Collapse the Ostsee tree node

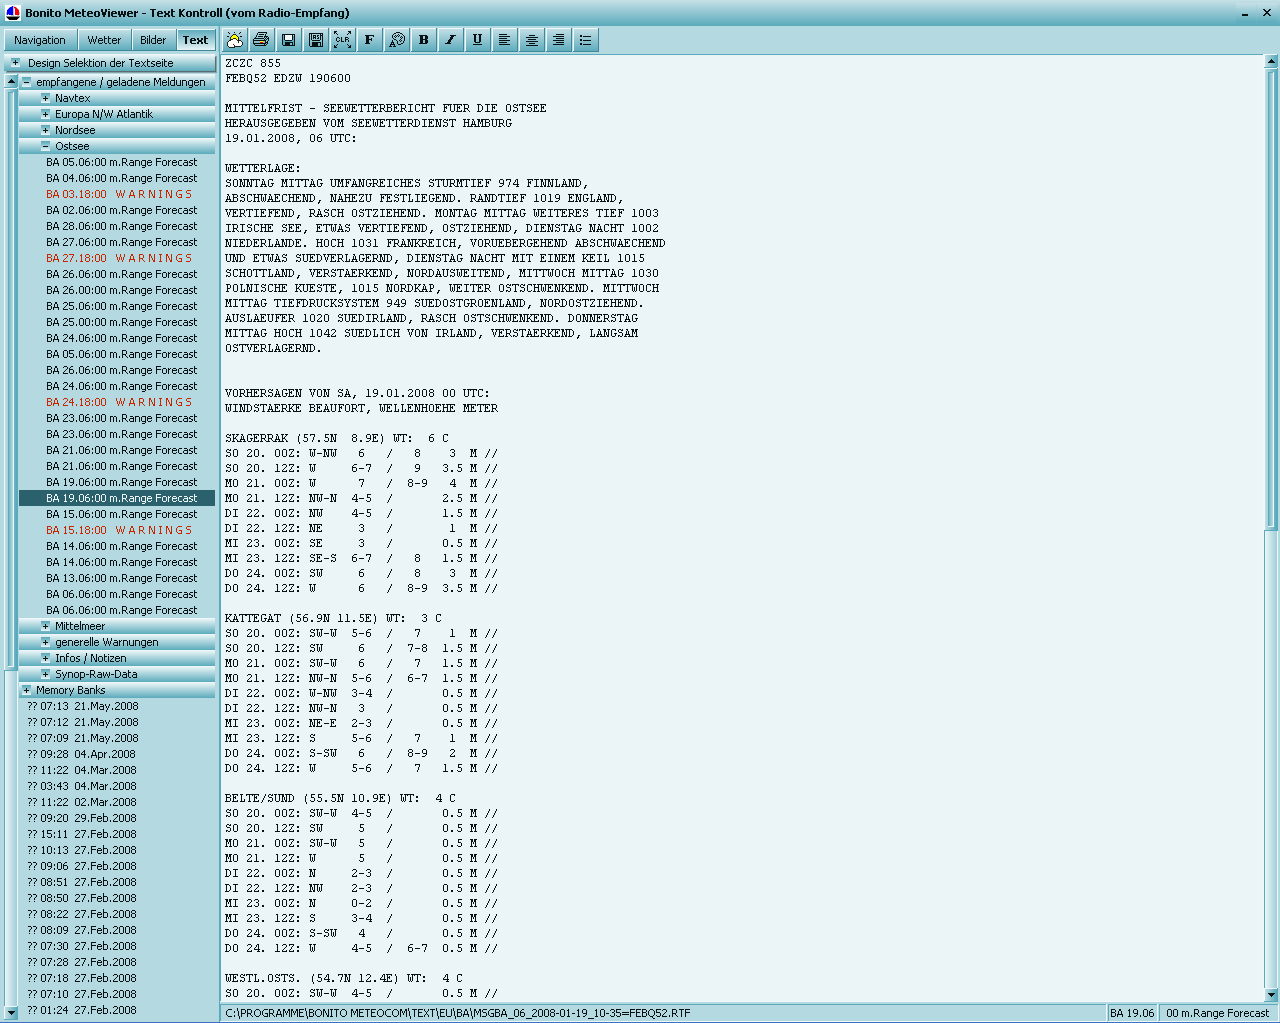coord(46,146)
